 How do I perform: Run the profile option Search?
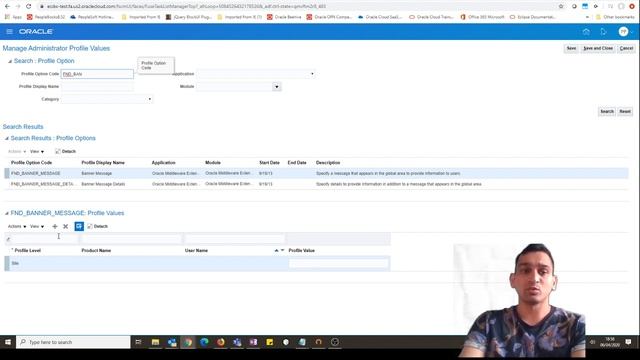point(607,111)
